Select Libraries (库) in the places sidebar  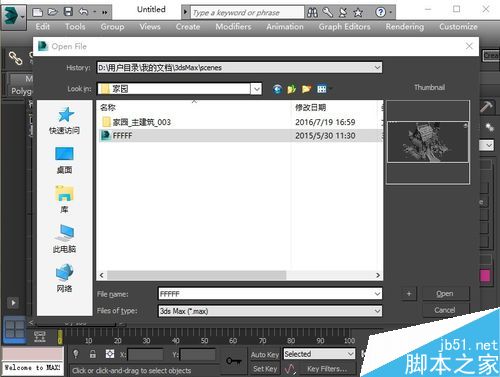point(64,200)
